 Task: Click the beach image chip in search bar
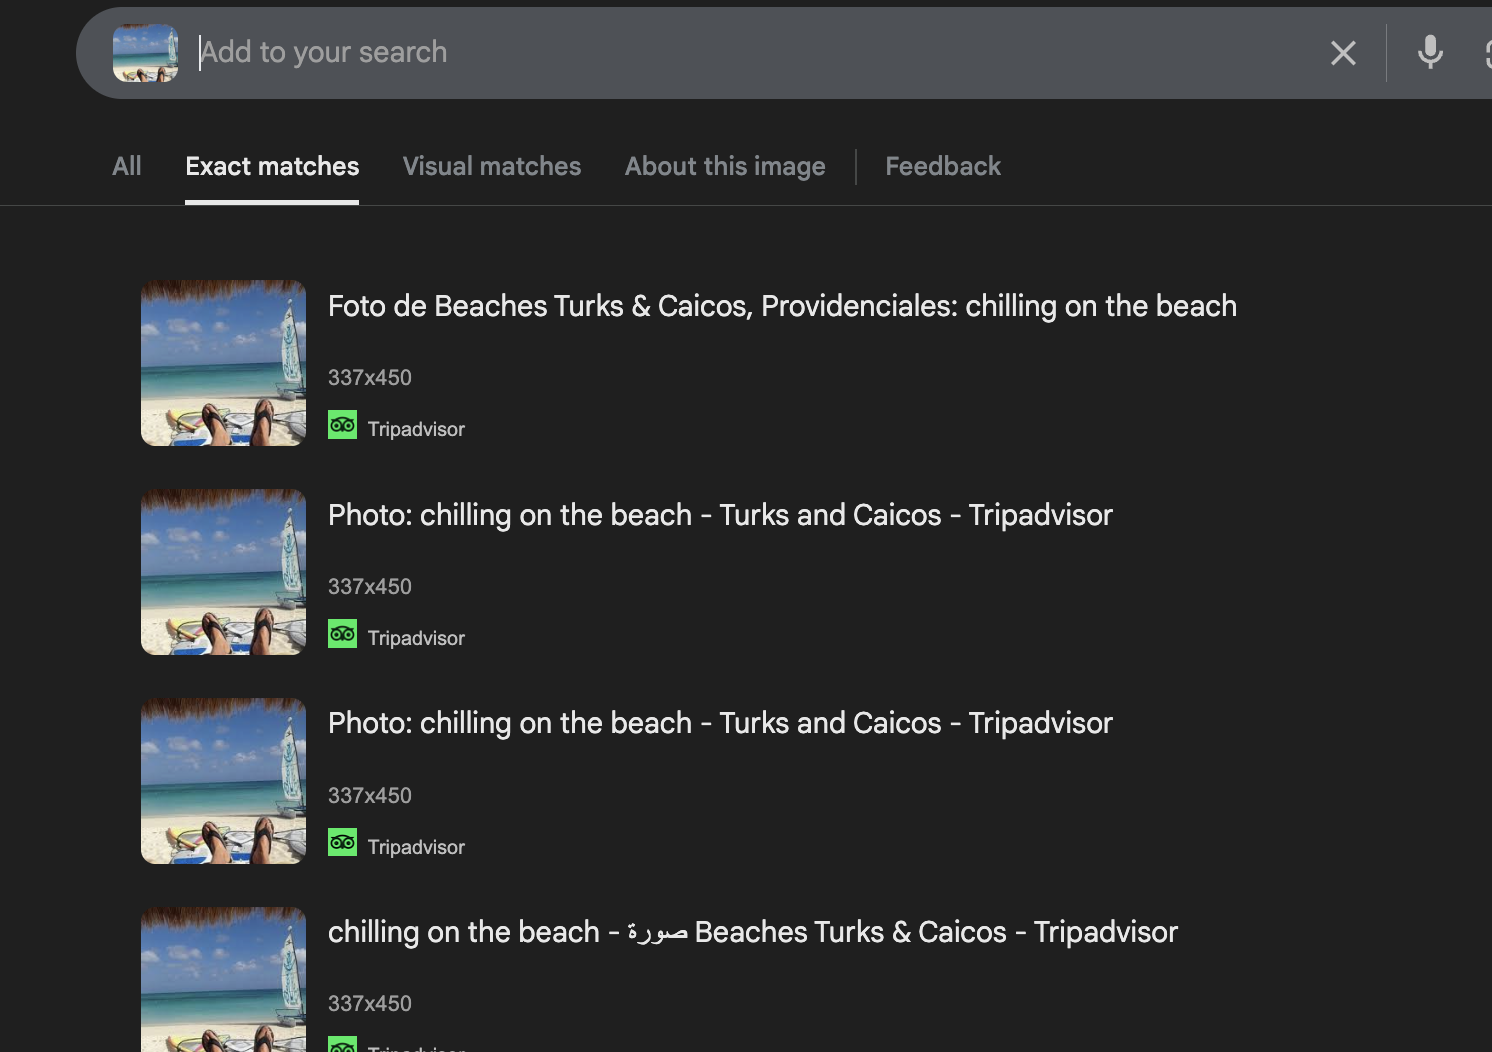click(x=146, y=53)
